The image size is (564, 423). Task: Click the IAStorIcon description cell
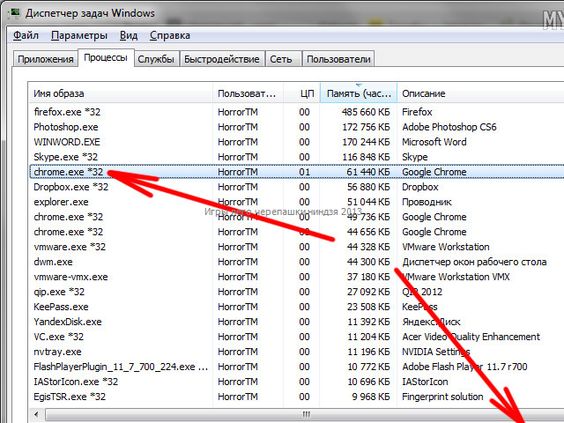(x=425, y=382)
